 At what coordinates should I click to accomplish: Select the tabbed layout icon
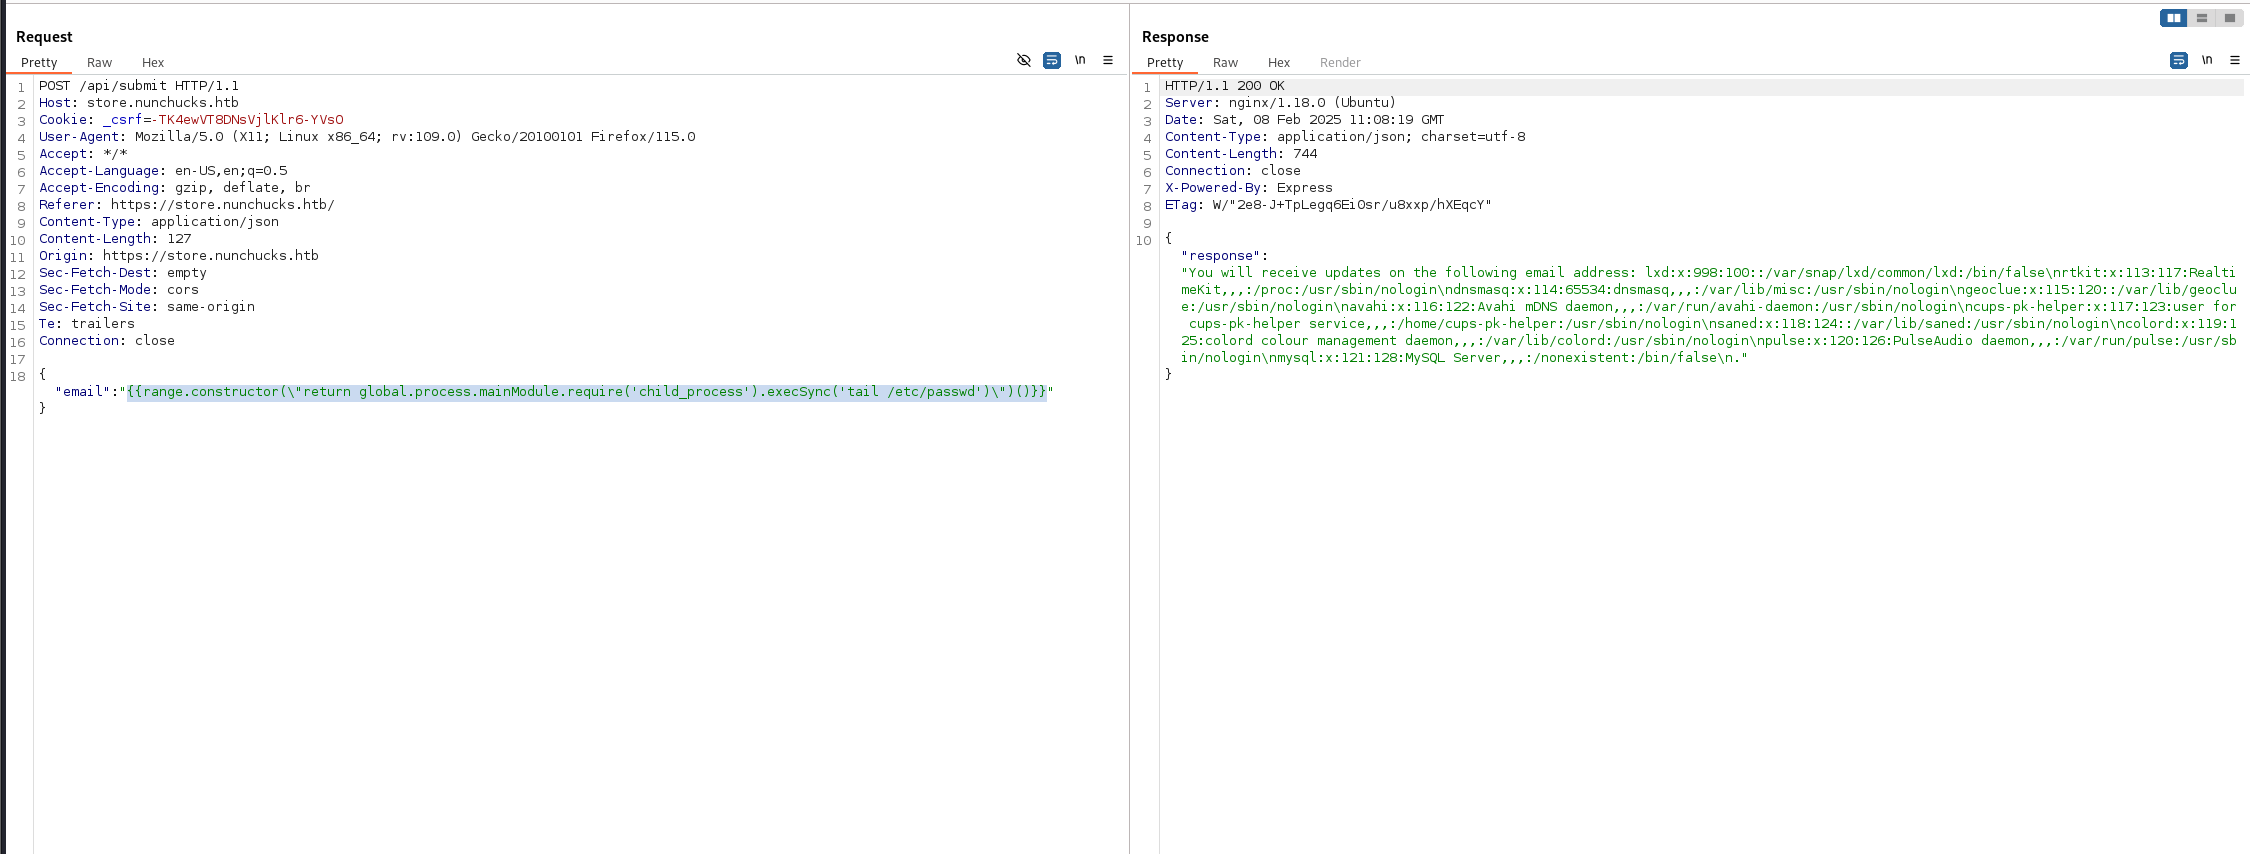click(2229, 18)
